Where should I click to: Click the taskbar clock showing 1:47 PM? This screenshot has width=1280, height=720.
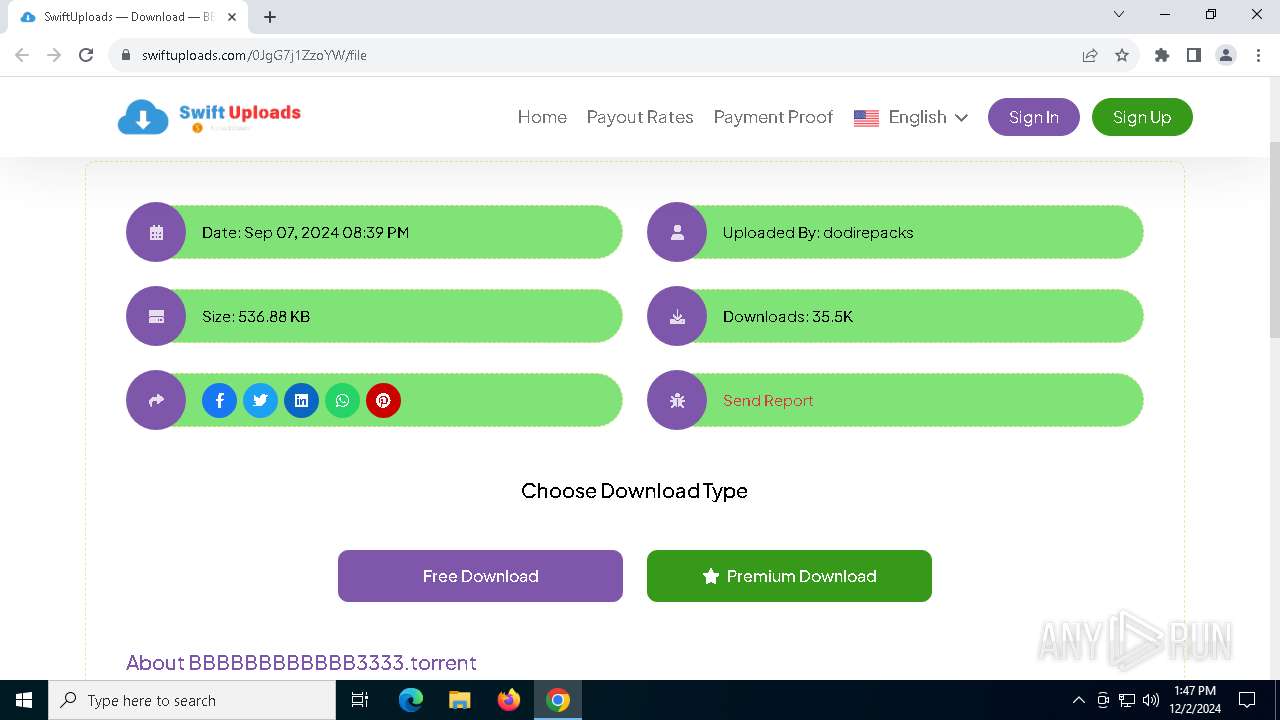tap(1195, 700)
